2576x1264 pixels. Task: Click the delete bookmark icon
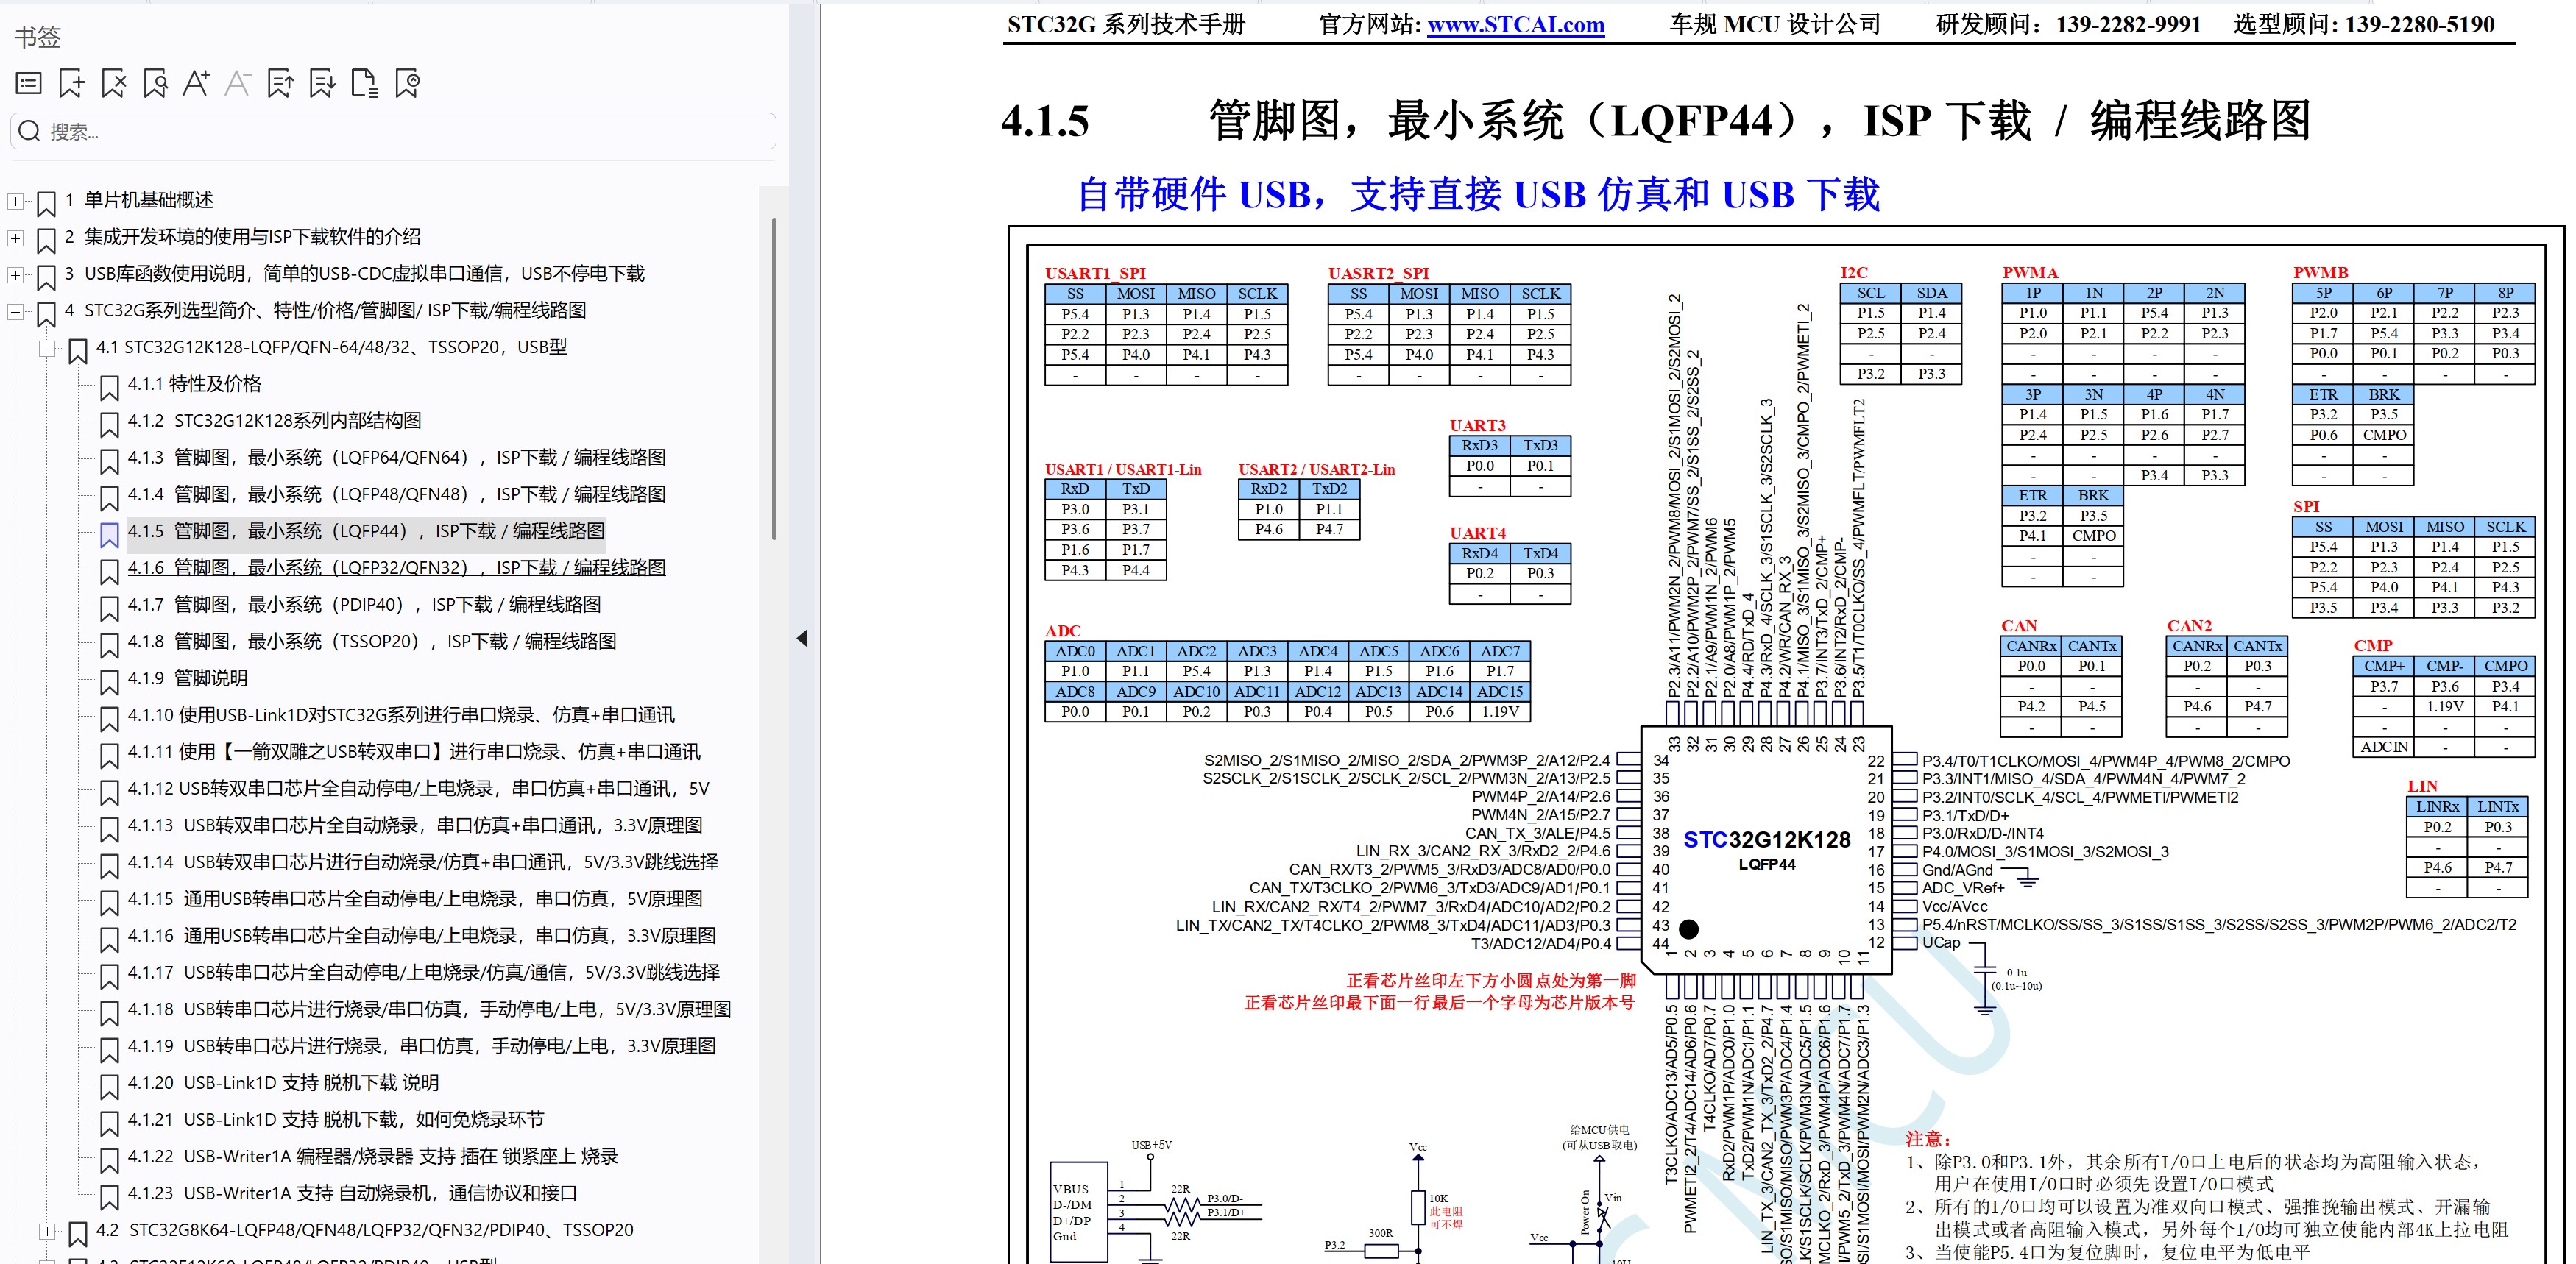click(114, 84)
